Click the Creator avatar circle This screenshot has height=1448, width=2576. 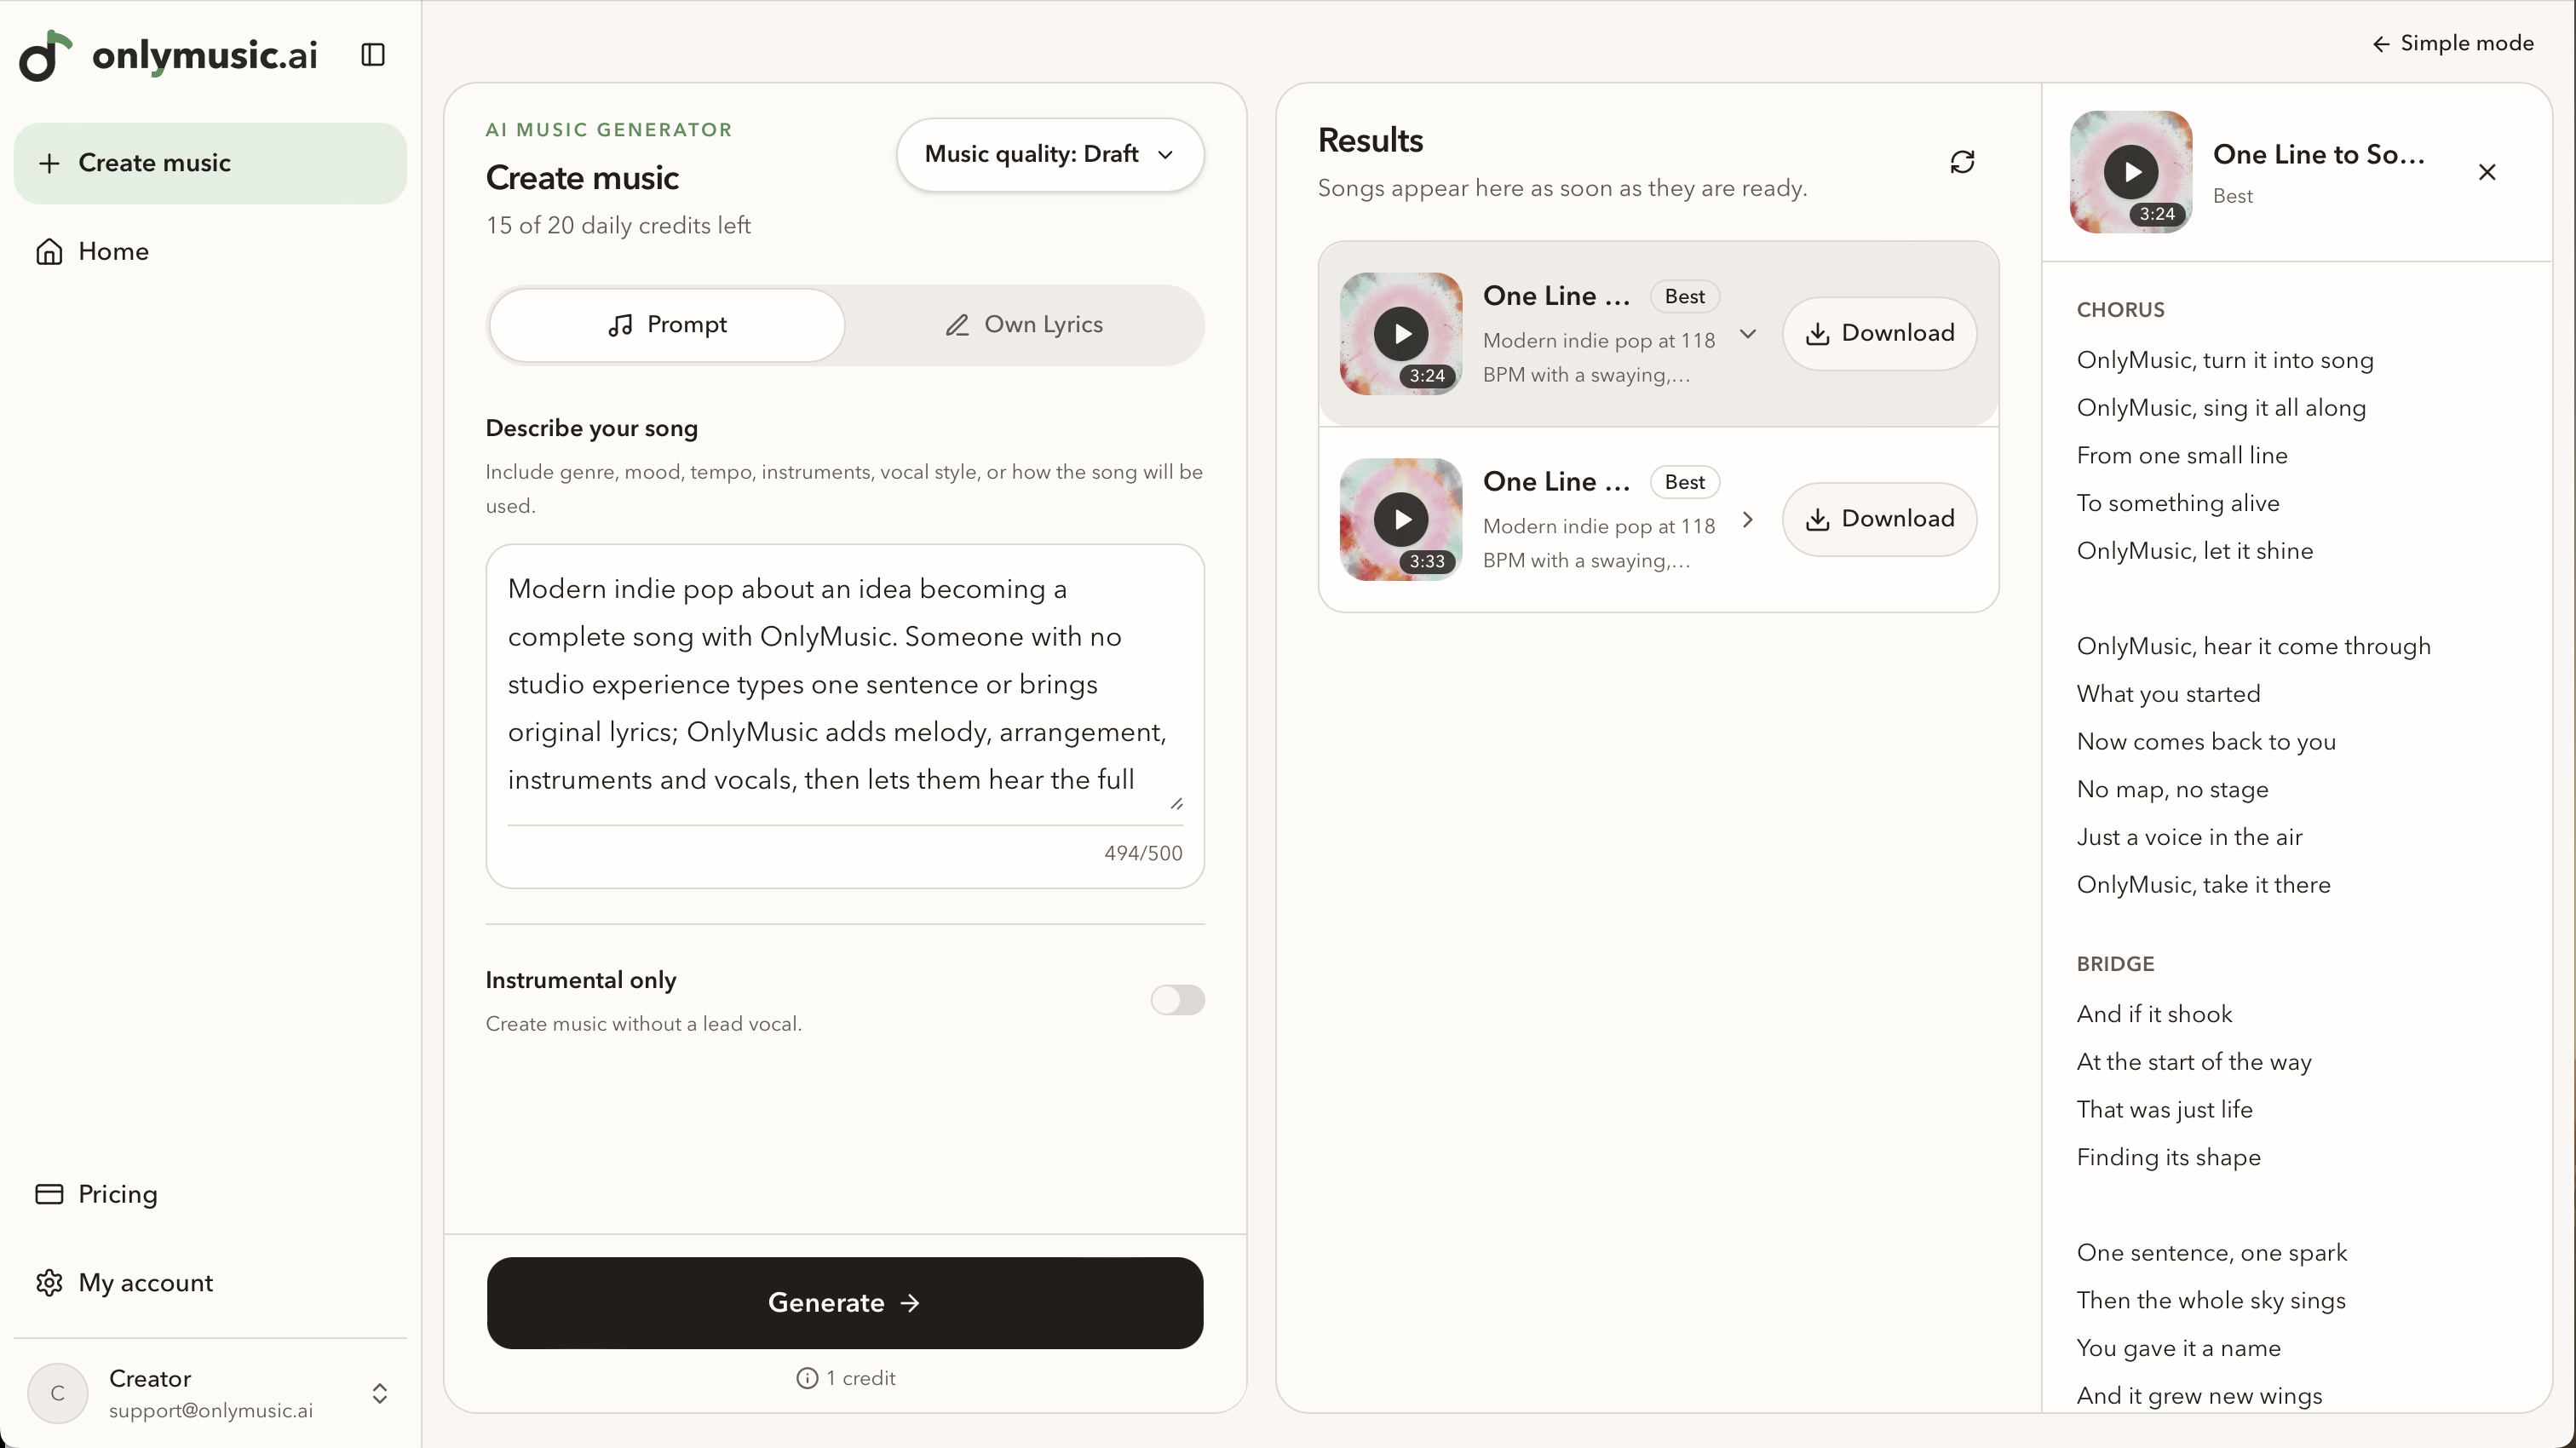click(58, 1393)
